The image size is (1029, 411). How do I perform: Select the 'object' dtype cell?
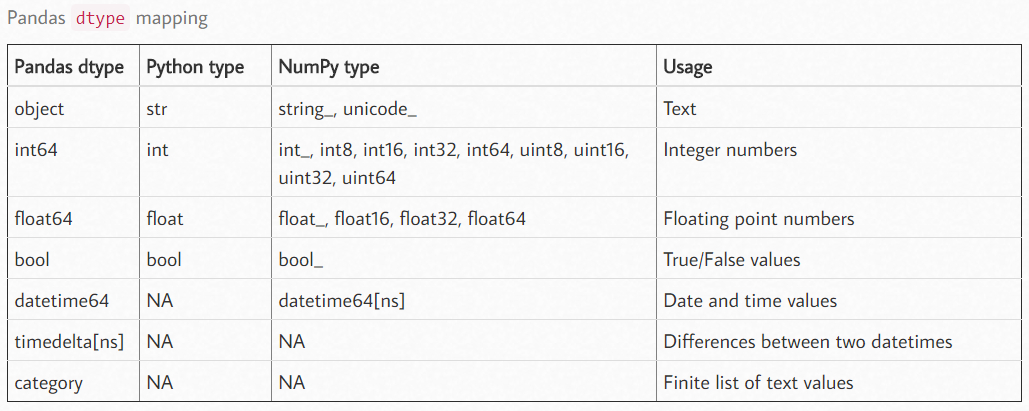41,109
